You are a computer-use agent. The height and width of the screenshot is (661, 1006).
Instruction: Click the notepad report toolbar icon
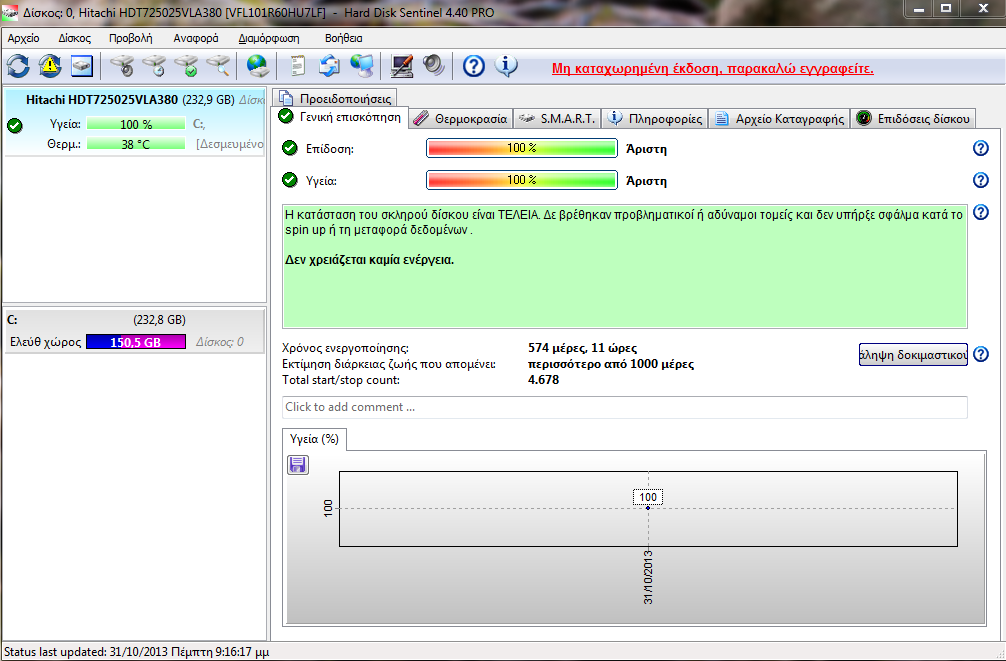pos(298,65)
